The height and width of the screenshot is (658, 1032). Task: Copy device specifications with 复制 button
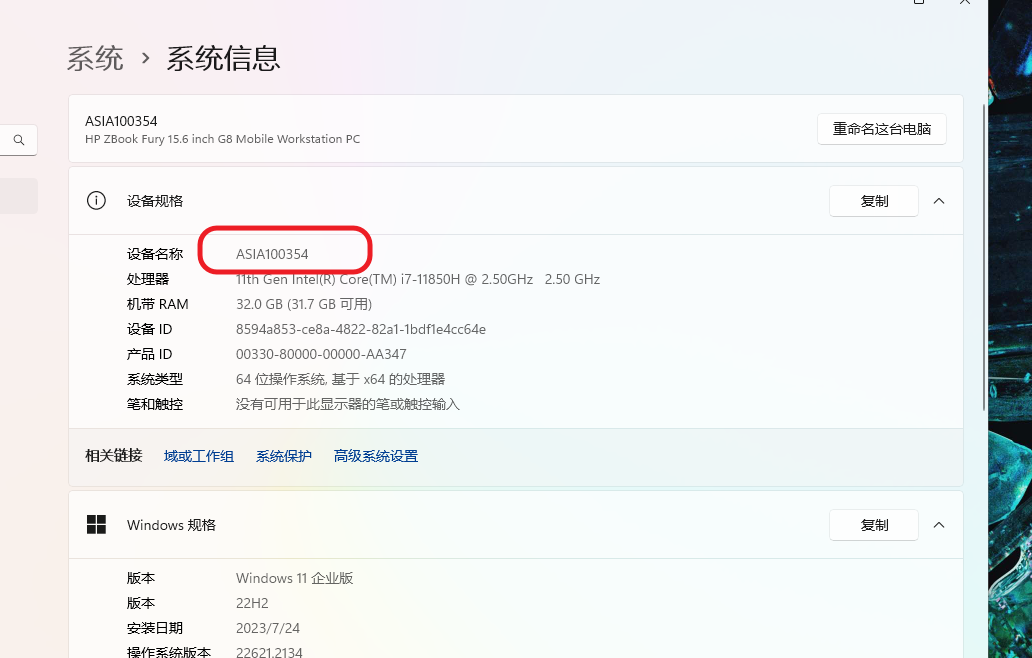tap(874, 201)
